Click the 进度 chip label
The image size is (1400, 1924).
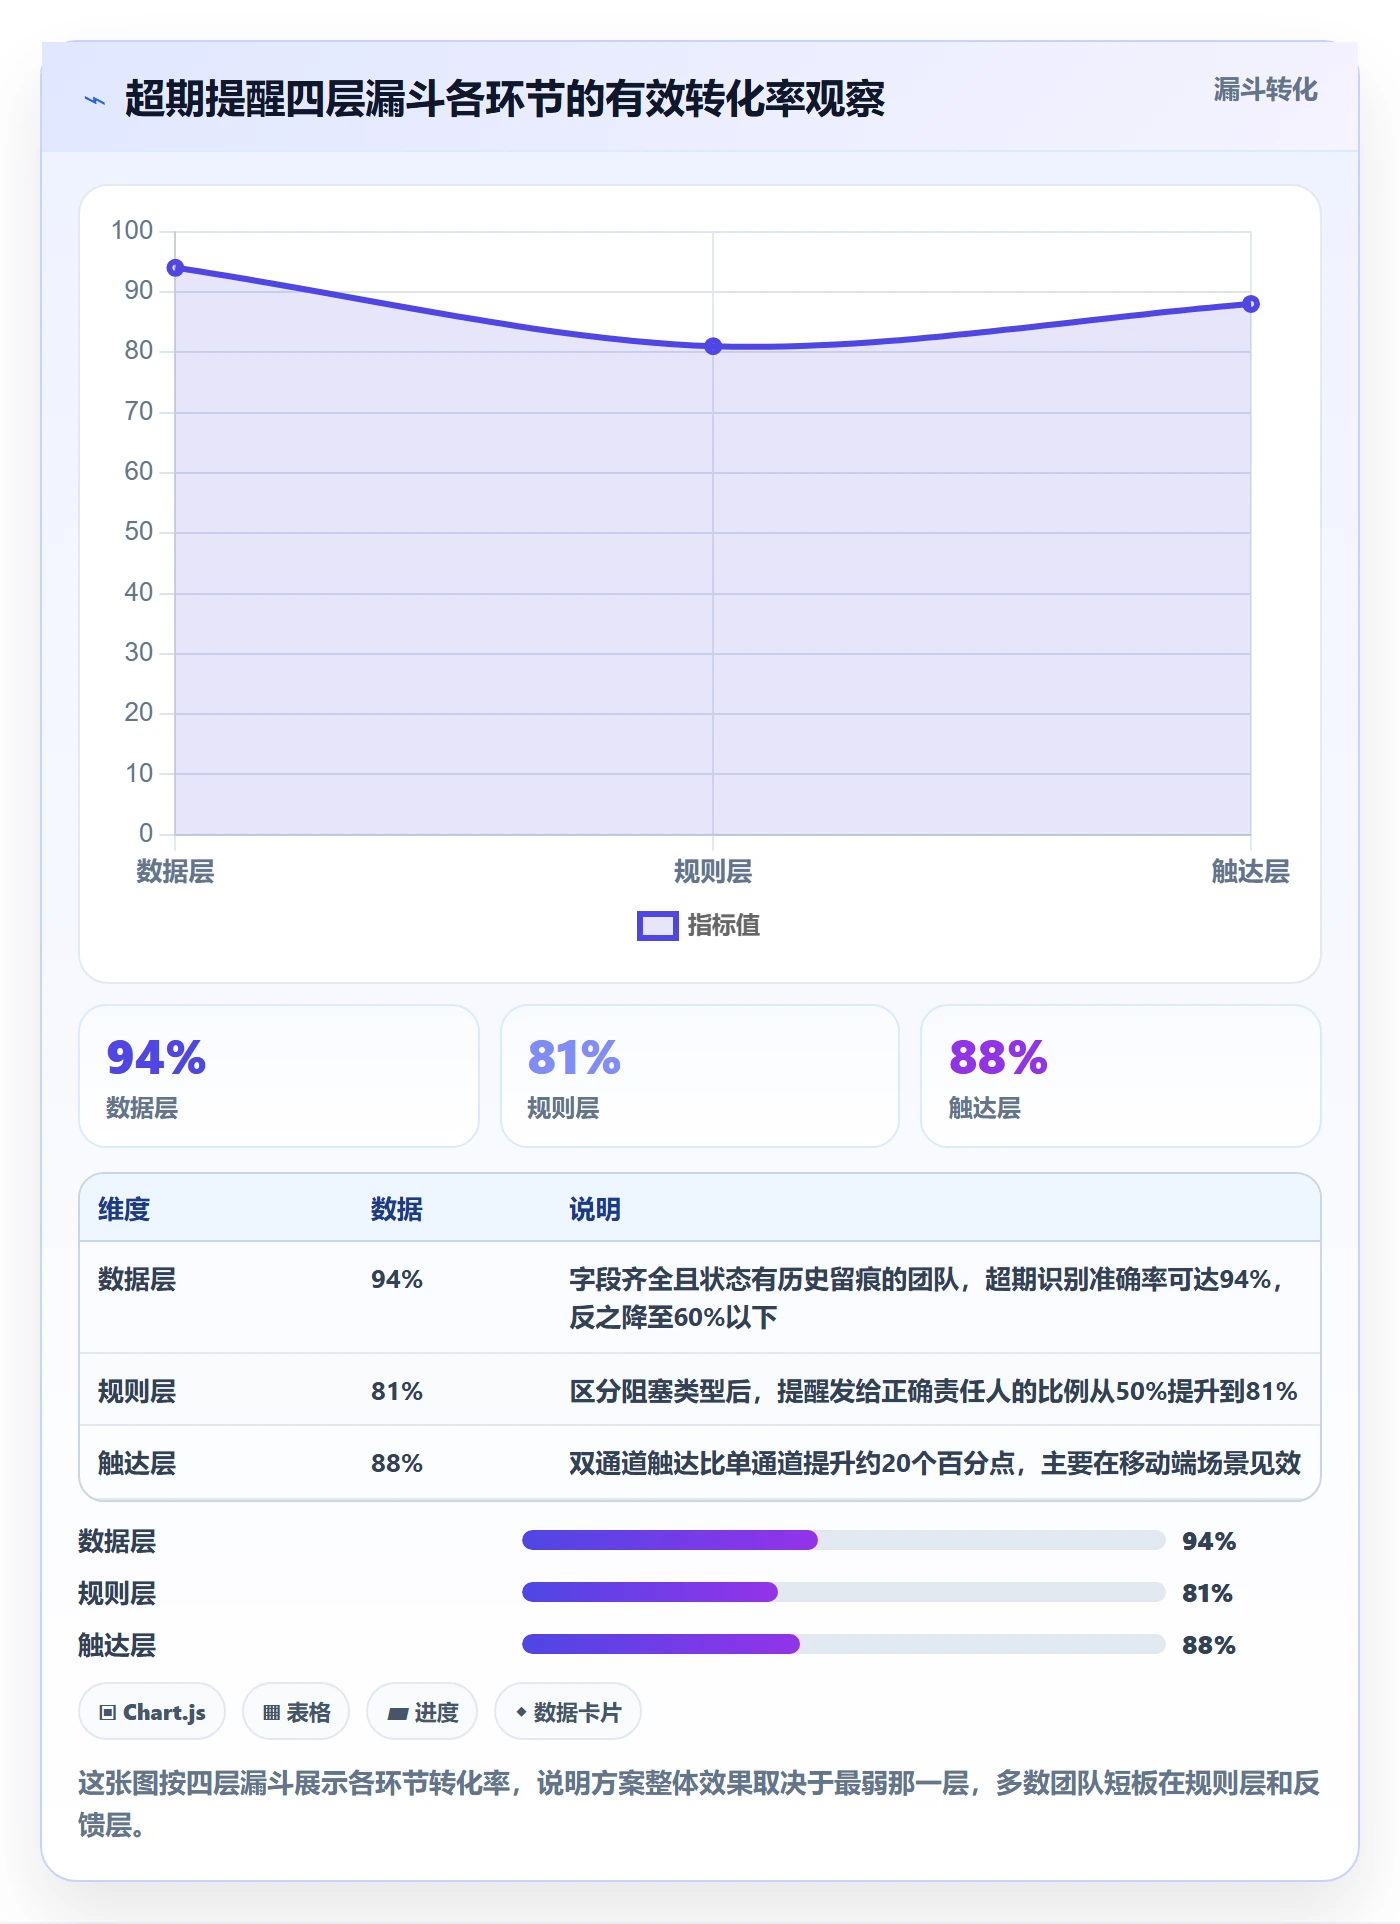click(436, 1713)
